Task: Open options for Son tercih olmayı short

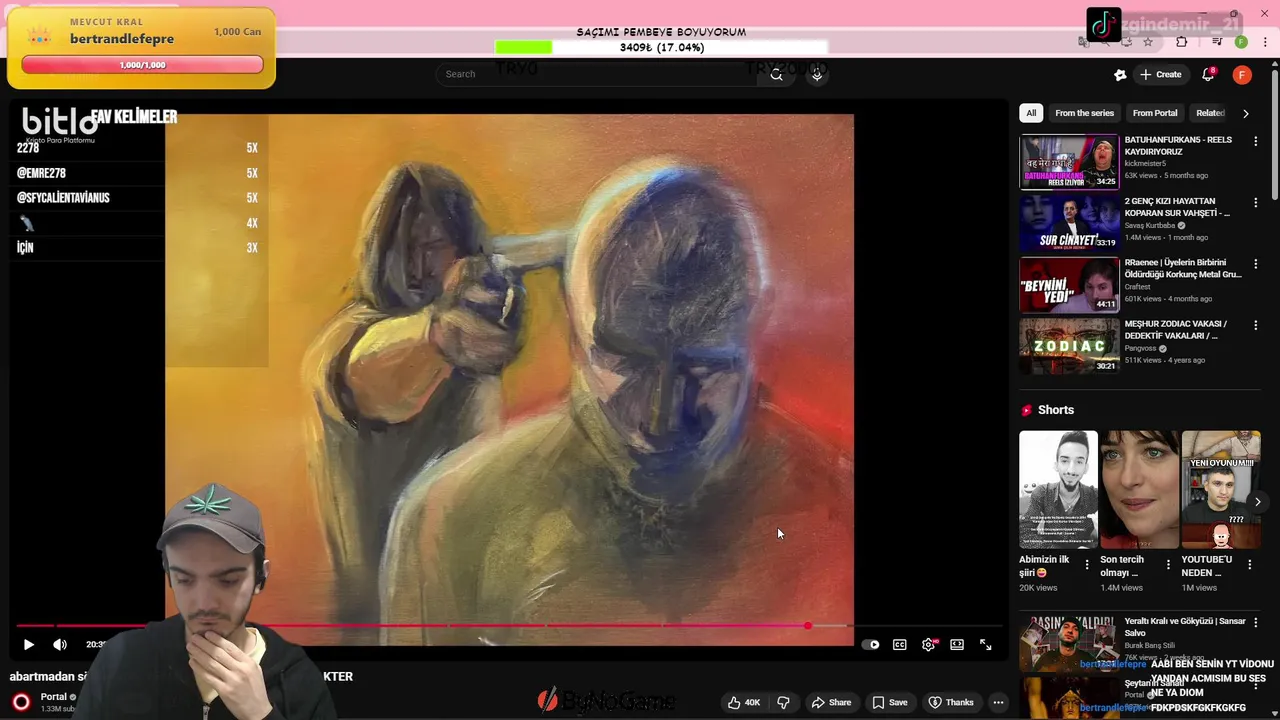Action: click(x=1168, y=565)
